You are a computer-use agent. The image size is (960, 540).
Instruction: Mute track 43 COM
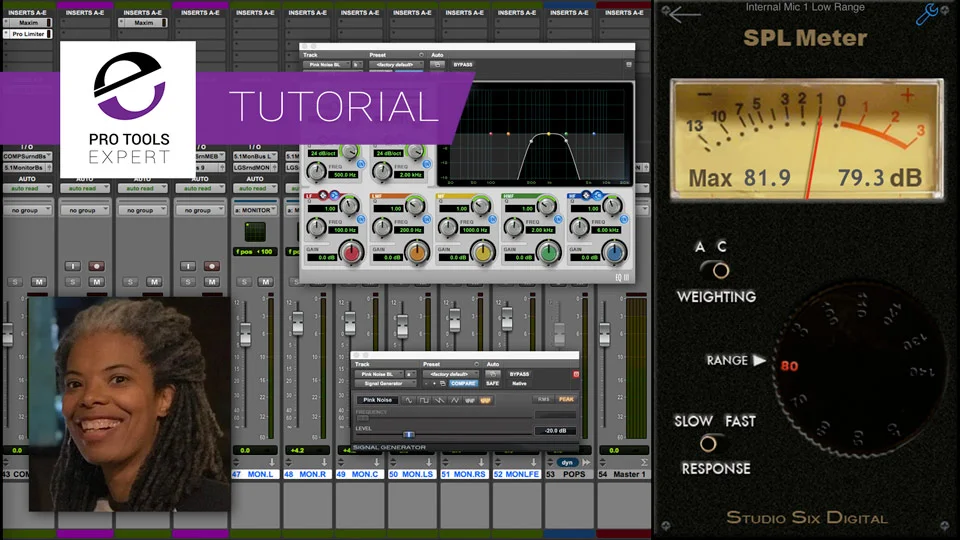pos(39,282)
